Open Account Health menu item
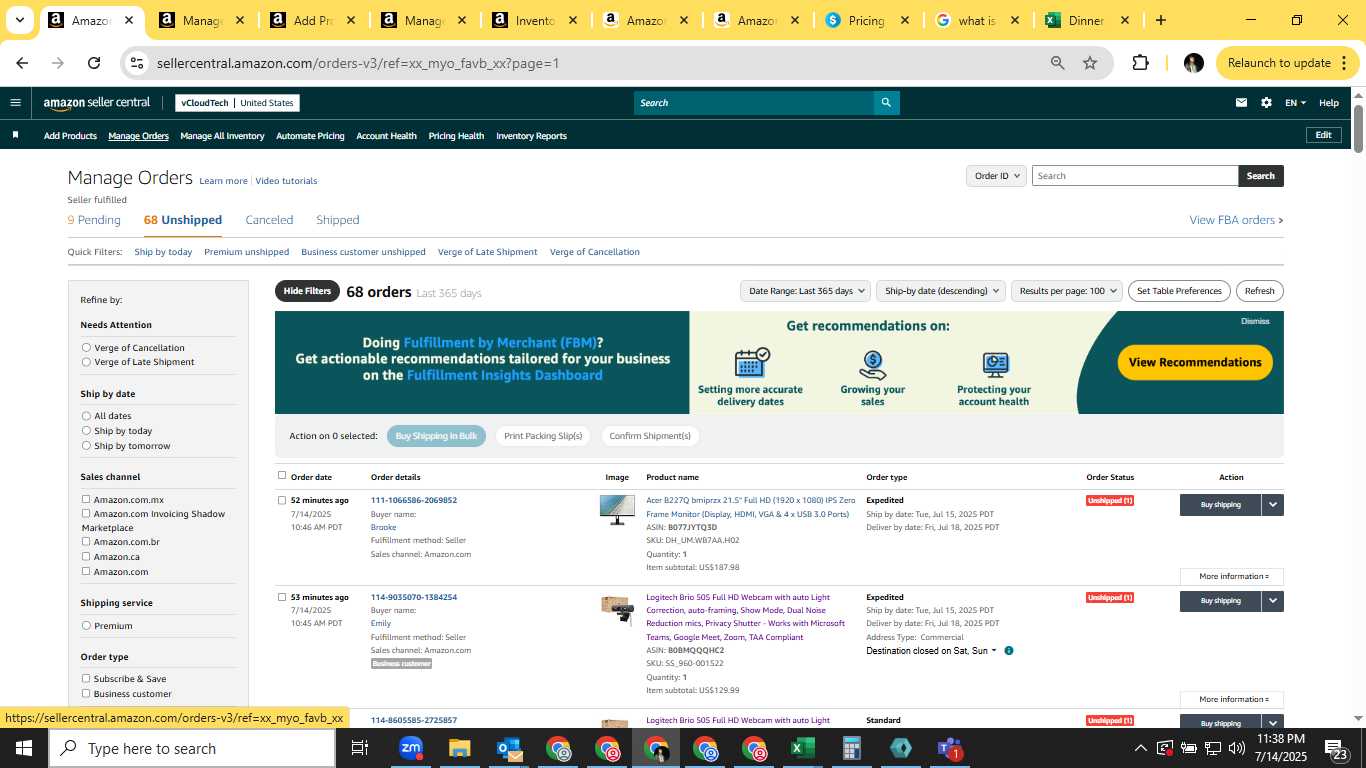Screen dimensions: 1366x768 (386, 136)
